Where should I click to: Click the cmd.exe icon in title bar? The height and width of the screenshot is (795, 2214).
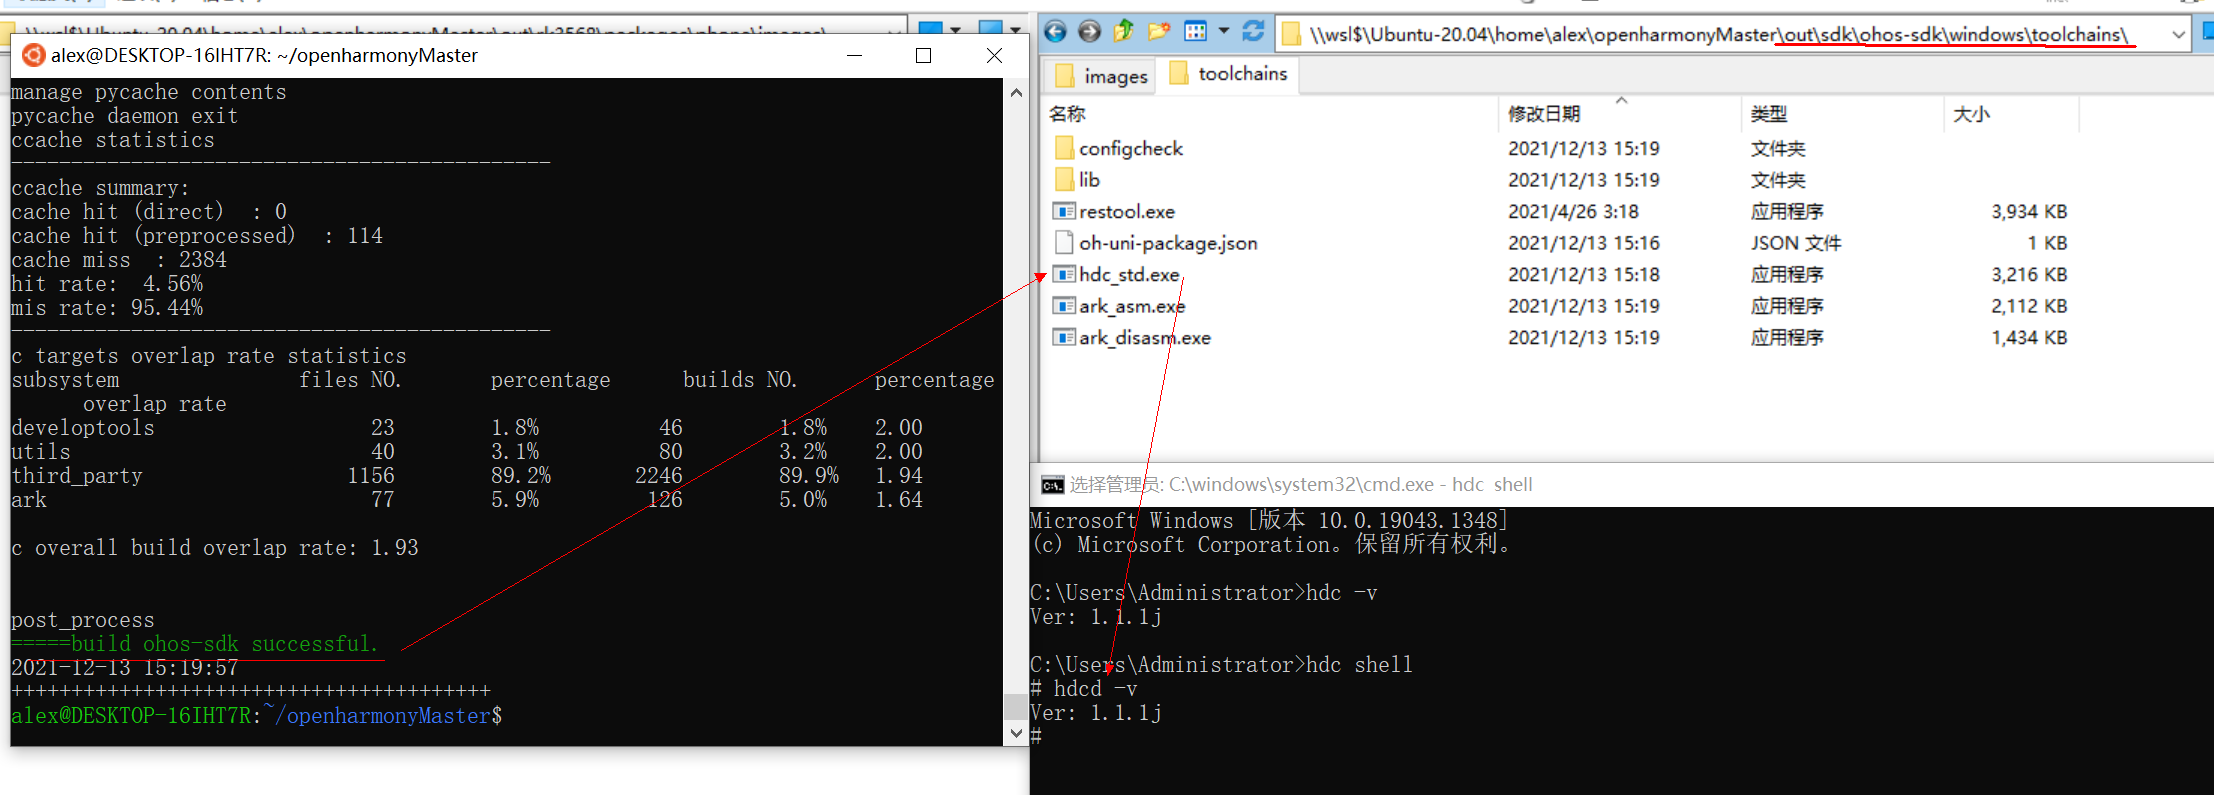pyautogui.click(x=1052, y=485)
